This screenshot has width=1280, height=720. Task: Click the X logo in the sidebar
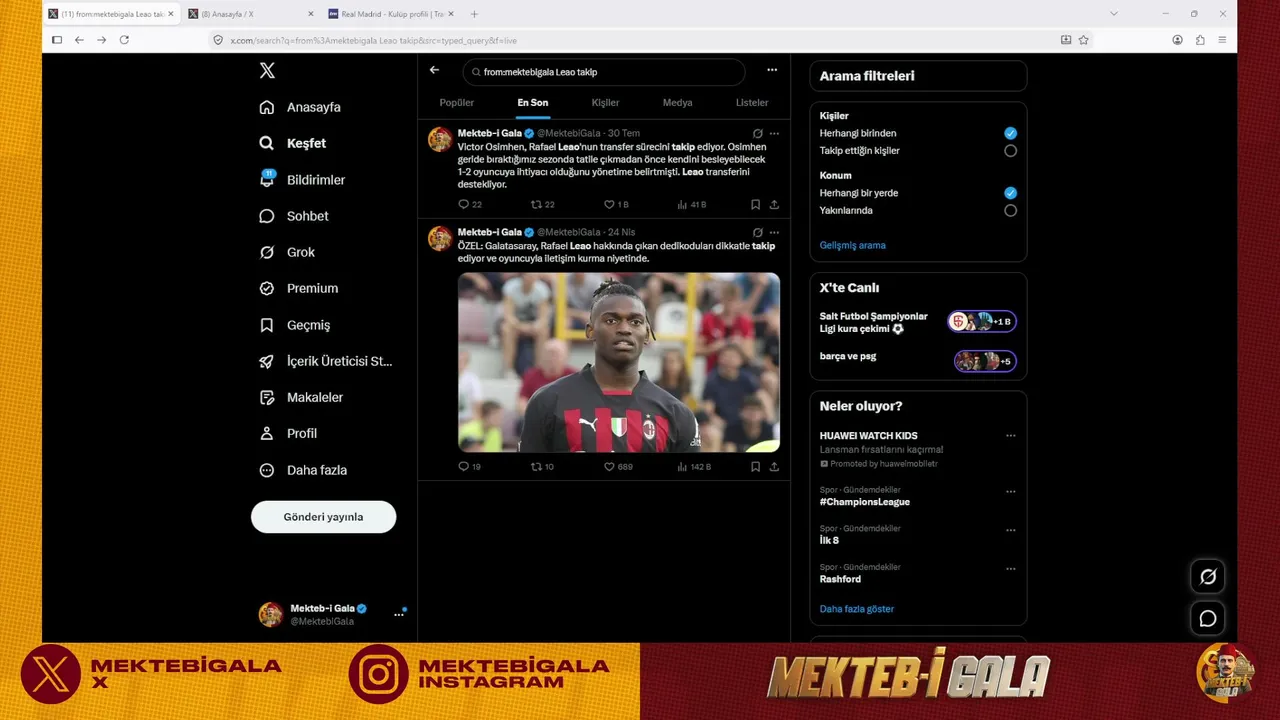tap(267, 71)
